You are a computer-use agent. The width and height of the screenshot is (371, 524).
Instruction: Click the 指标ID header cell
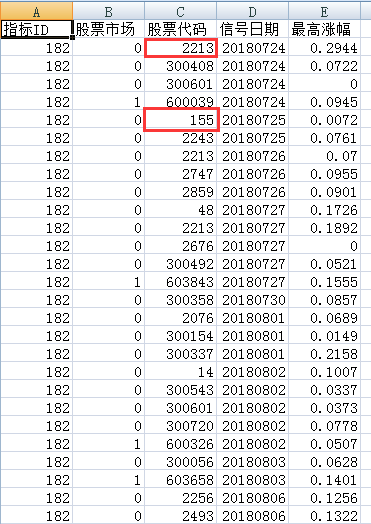(x=36, y=29)
